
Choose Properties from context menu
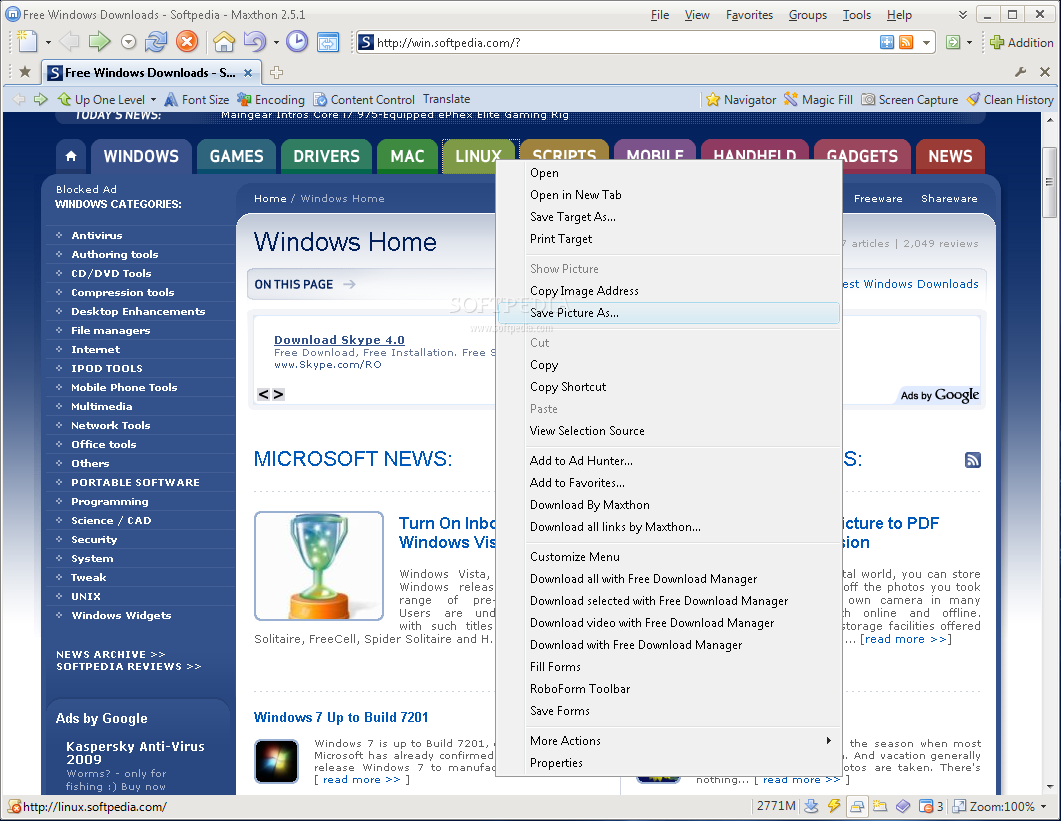(x=669, y=763)
